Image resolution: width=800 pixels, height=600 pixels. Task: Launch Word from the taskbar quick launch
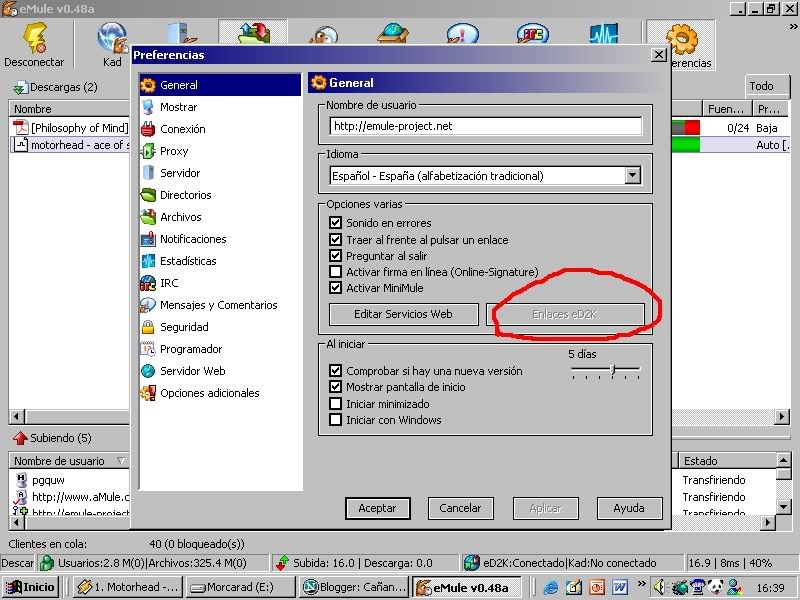click(x=619, y=587)
